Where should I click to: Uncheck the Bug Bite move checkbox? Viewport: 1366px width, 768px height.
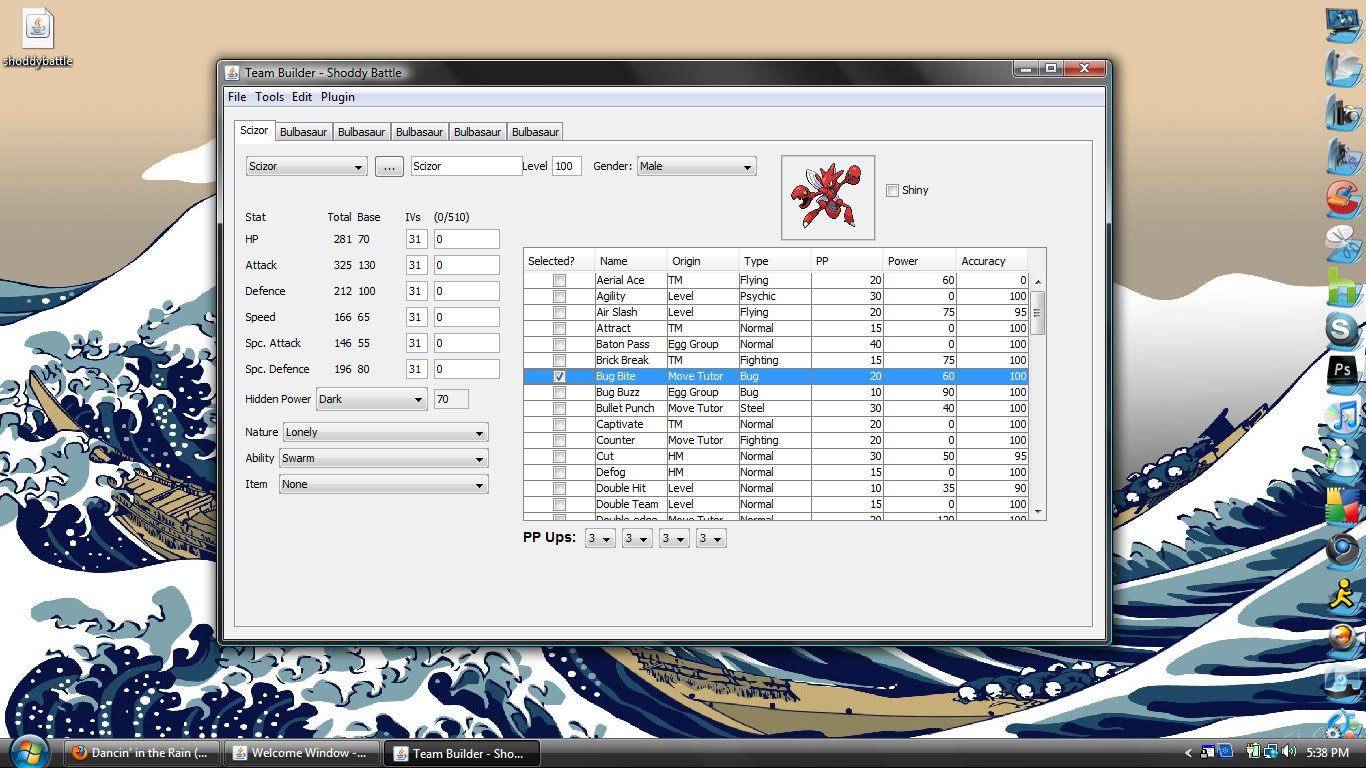(x=559, y=376)
